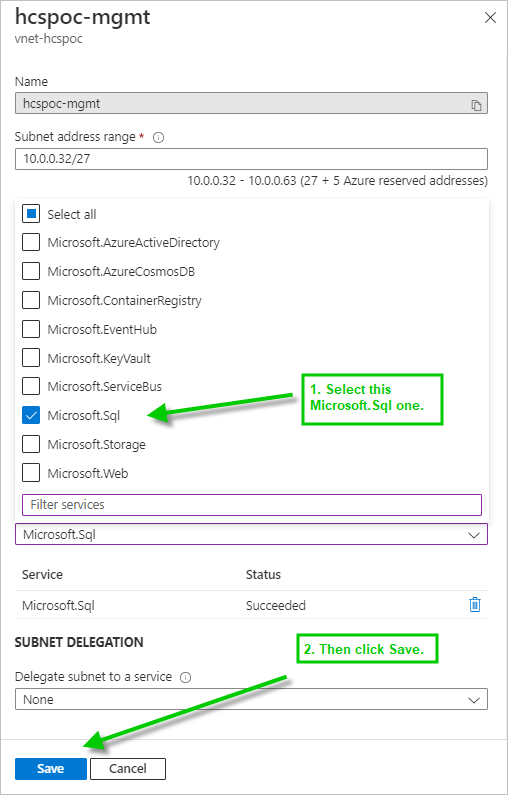508x795 pixels.
Task: Check Microsoft.Web service
Action: click(31, 474)
